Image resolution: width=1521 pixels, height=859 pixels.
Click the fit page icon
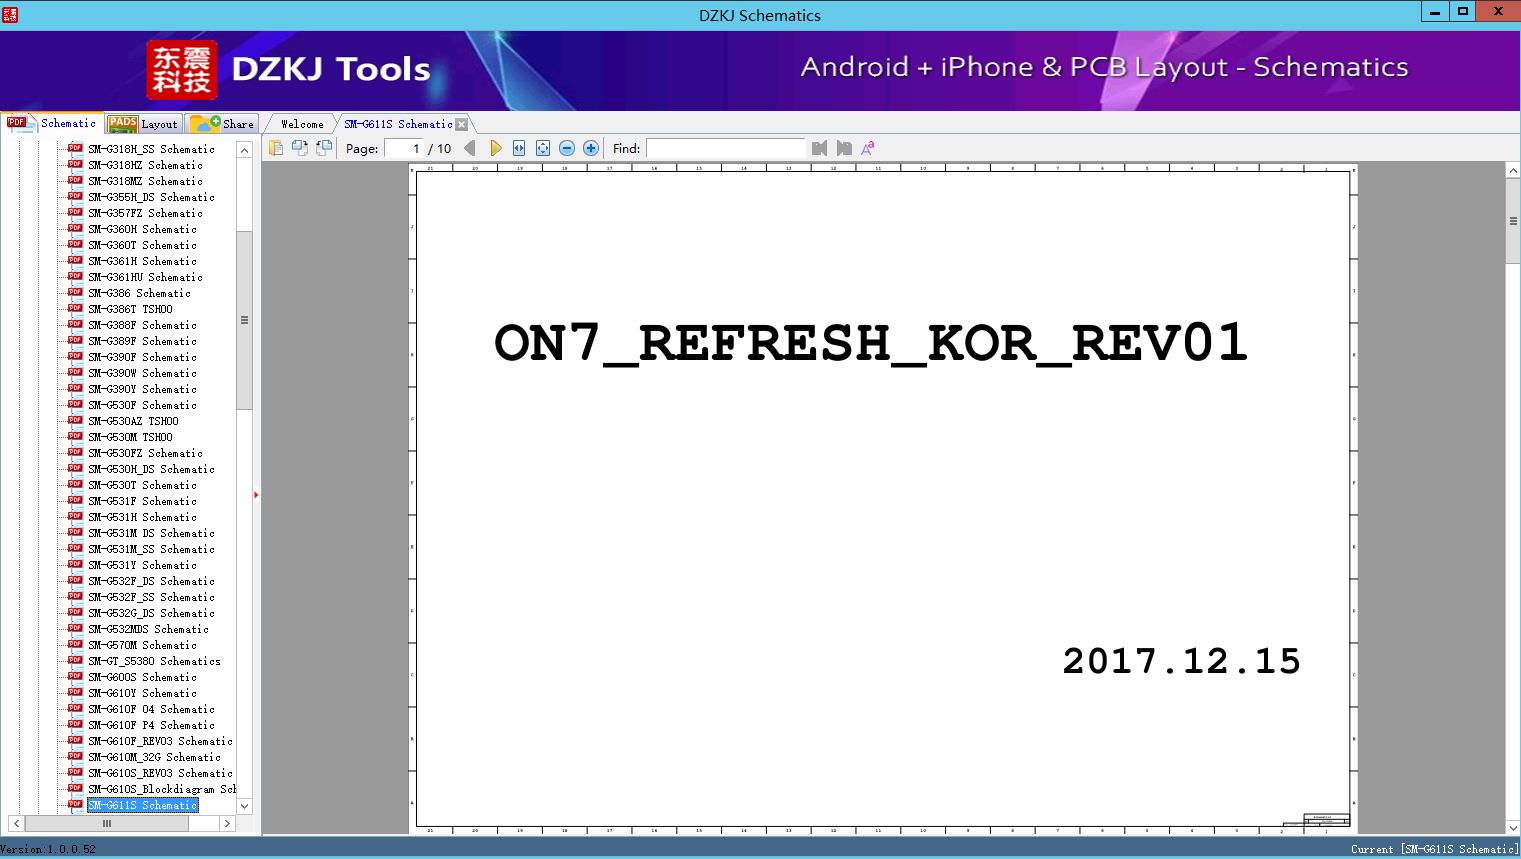click(x=543, y=148)
